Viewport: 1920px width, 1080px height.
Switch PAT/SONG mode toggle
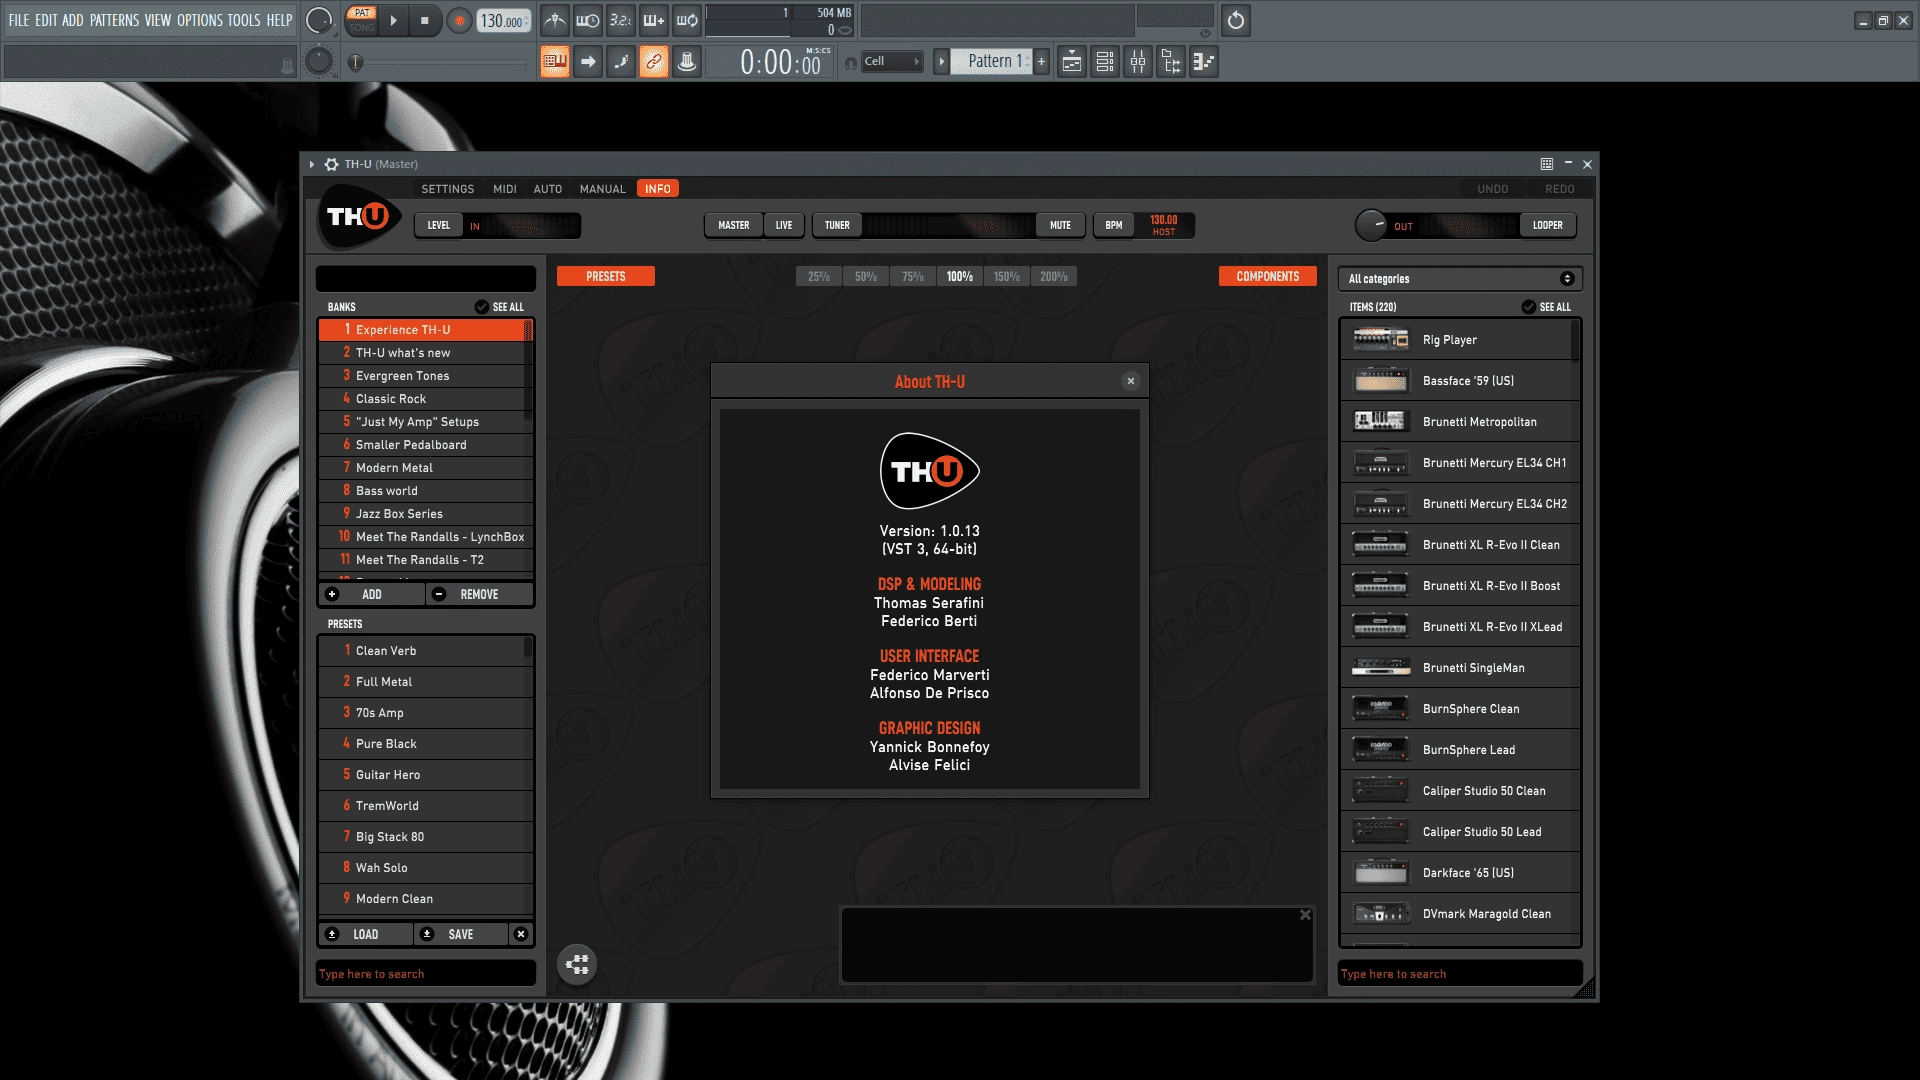click(361, 20)
